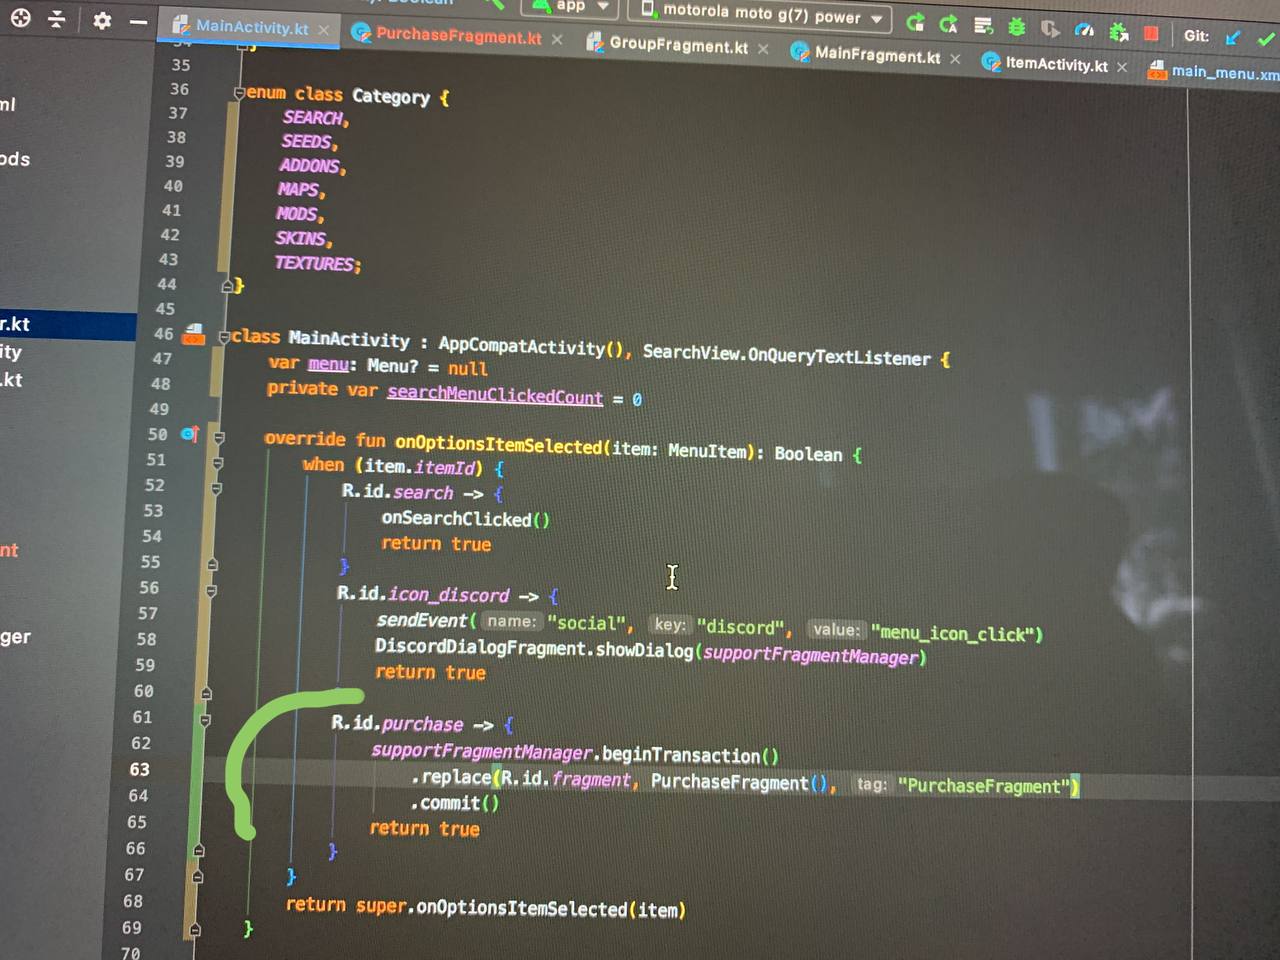Open the app run configuration dropdown

tap(571, 6)
